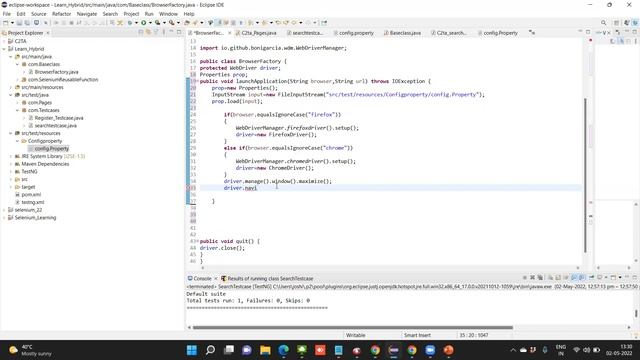Click Console horizontal scrollbar
Image resolution: width=640 pixels, height=360 pixels.
coord(353,327)
